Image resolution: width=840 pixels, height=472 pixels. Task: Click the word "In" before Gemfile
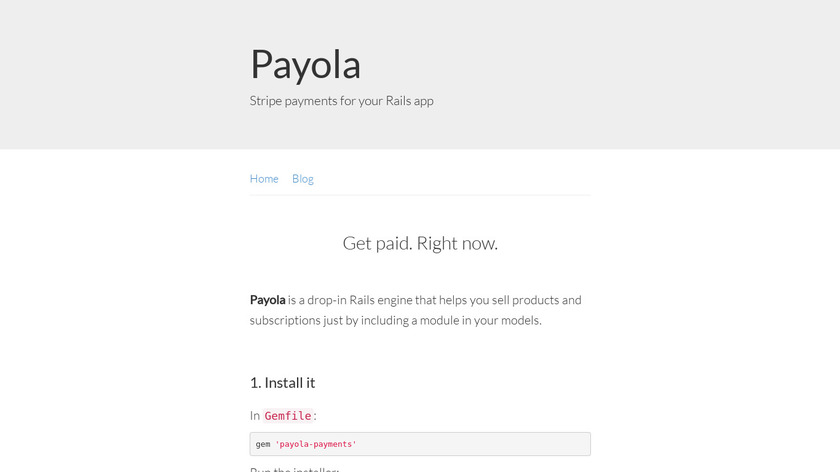click(x=255, y=416)
